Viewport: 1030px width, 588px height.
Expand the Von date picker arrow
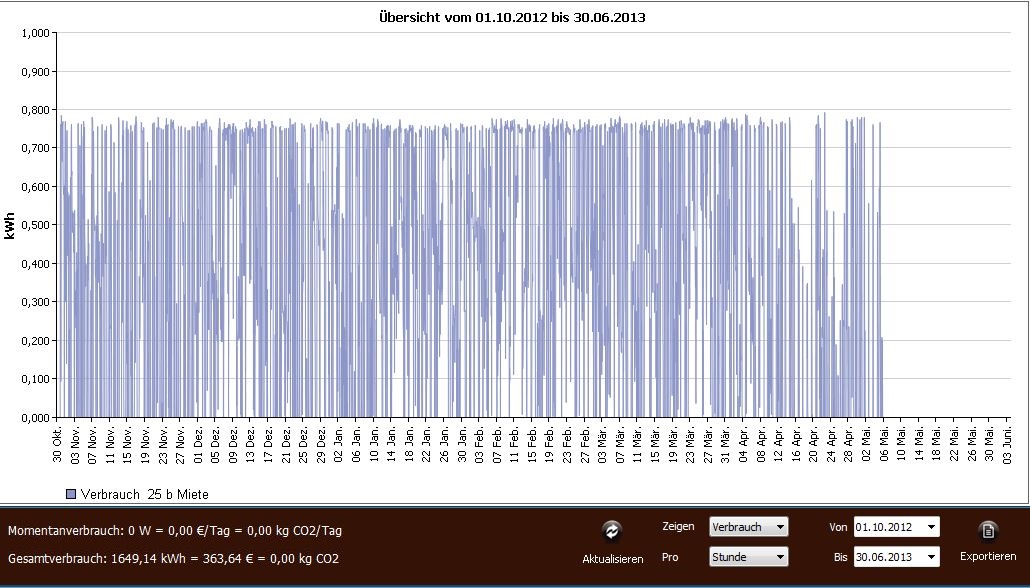click(x=932, y=526)
